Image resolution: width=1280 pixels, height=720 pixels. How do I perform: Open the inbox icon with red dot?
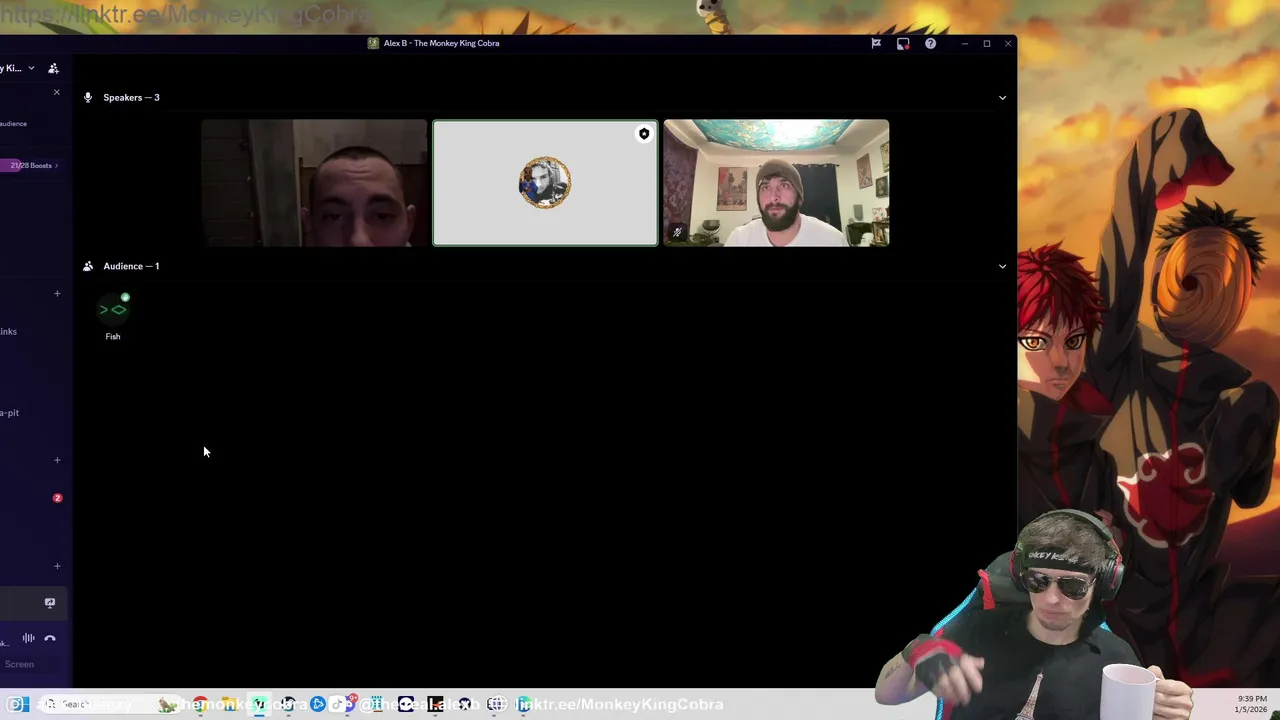903,43
